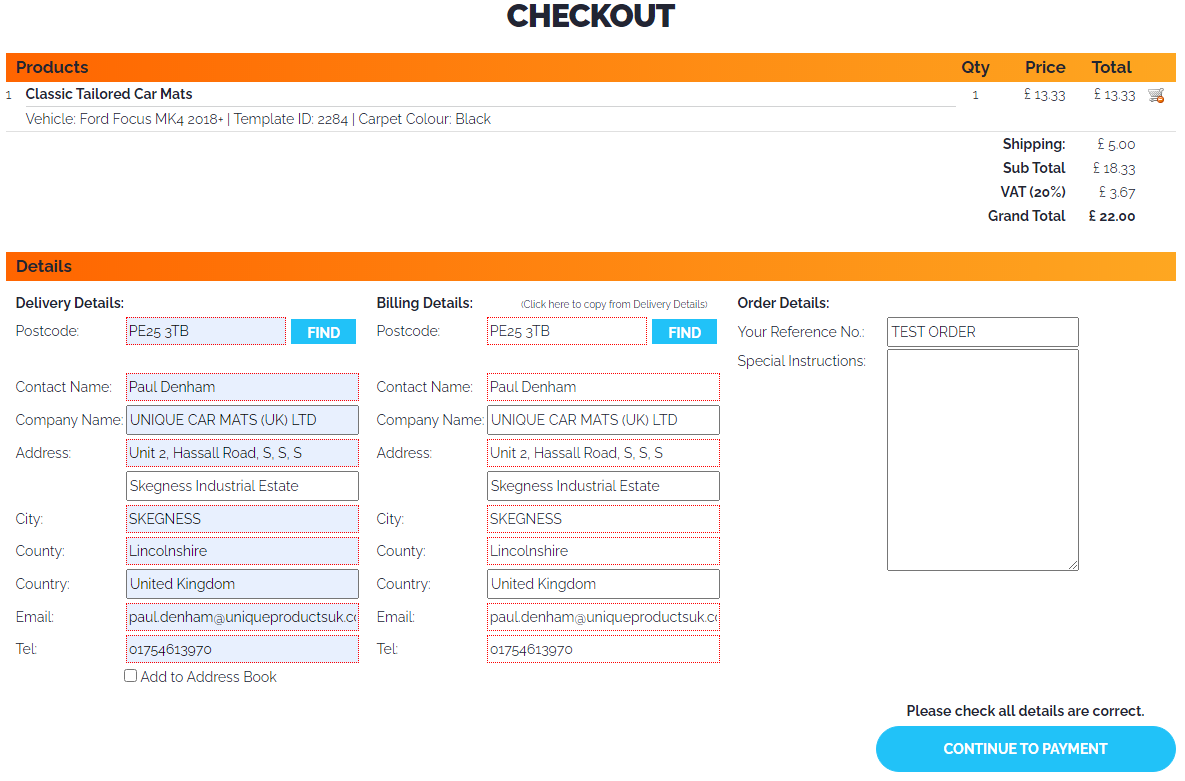
Task: Click the delivery Postcode field
Action: (206, 331)
